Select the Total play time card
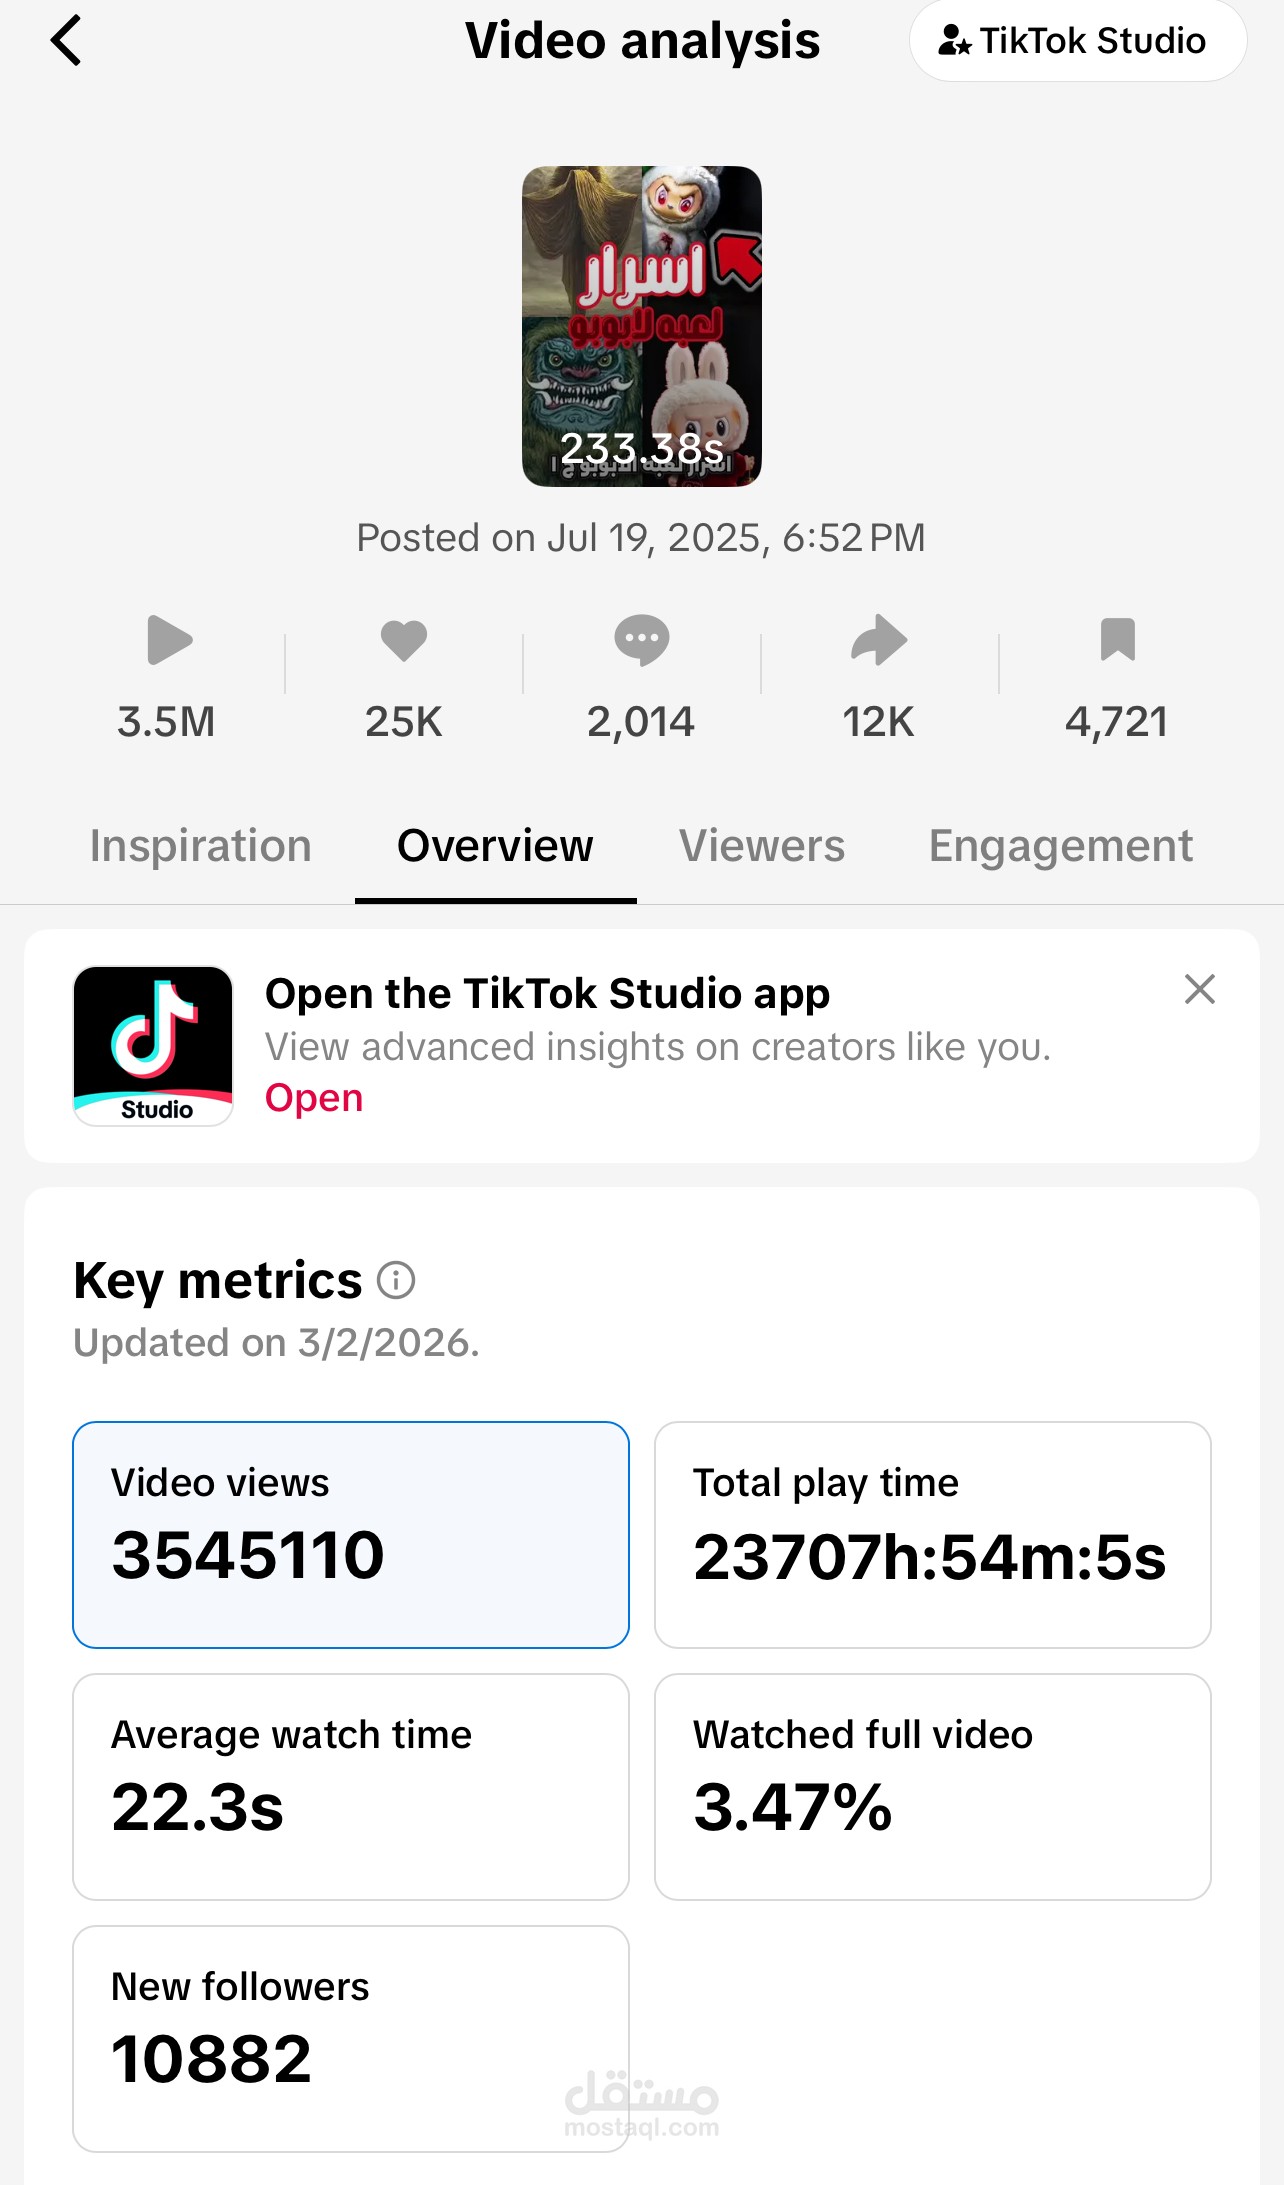 pos(932,1534)
